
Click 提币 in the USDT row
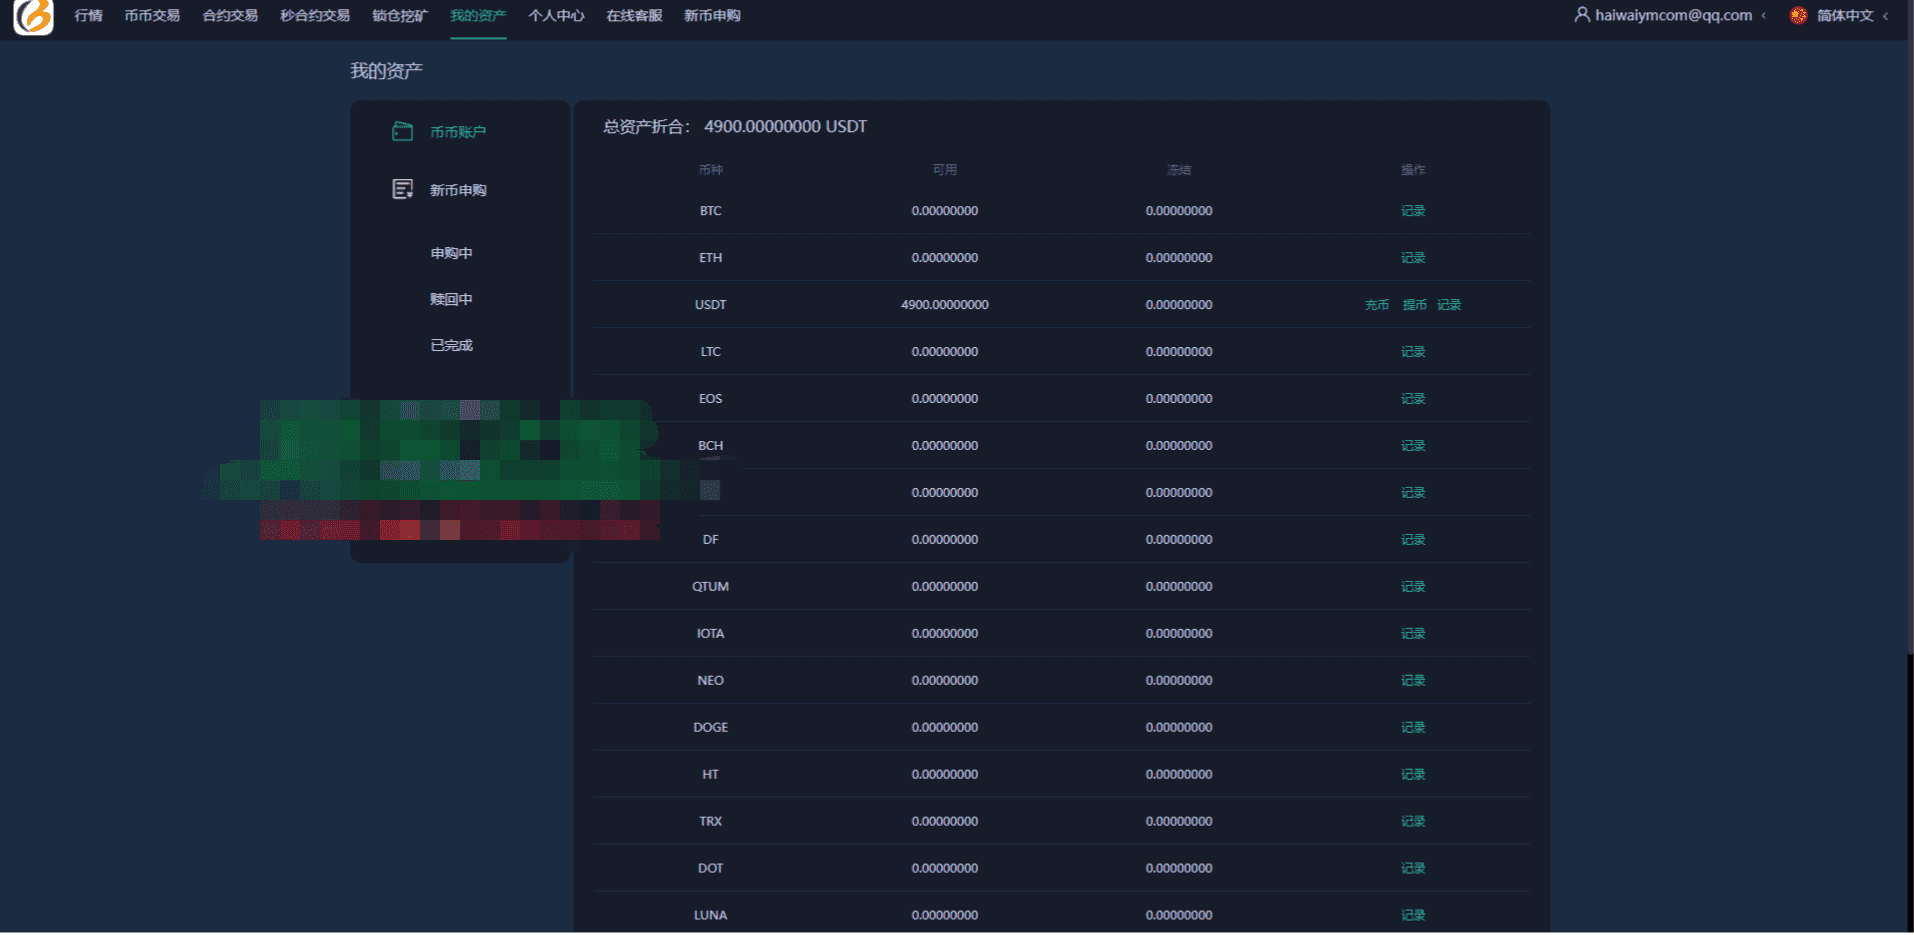coord(1414,305)
